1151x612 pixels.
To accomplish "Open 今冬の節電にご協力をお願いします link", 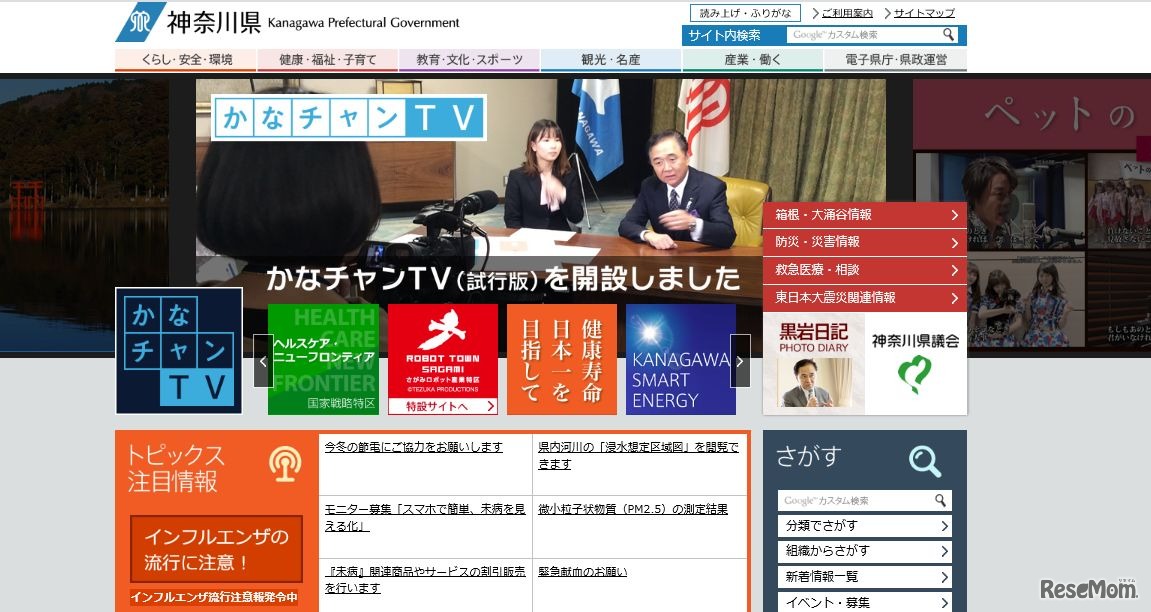I will click(413, 447).
